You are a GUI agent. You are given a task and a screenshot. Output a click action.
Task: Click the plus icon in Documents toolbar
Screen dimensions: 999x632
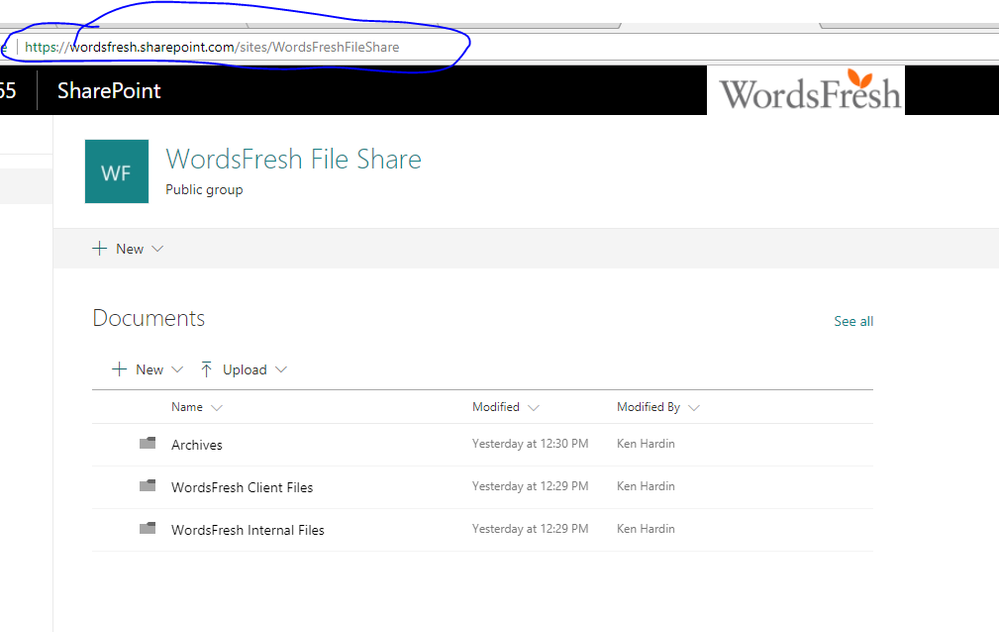click(x=119, y=370)
